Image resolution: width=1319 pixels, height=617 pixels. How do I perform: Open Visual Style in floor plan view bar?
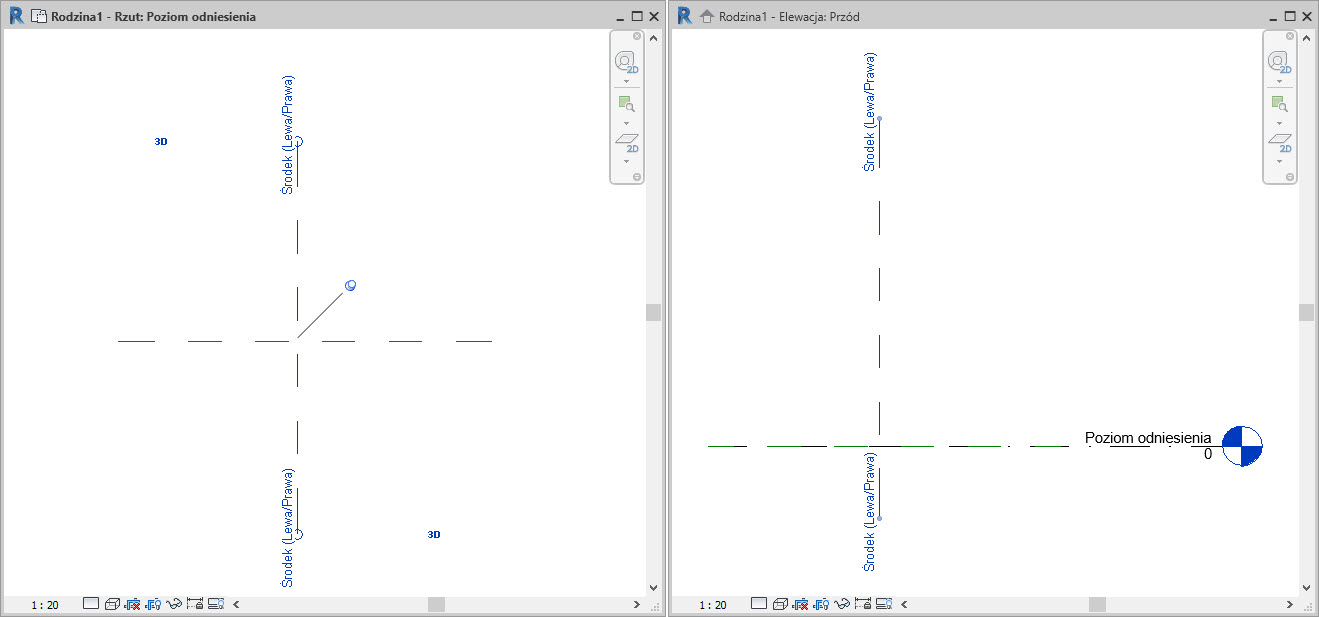pyautogui.click(x=112, y=604)
